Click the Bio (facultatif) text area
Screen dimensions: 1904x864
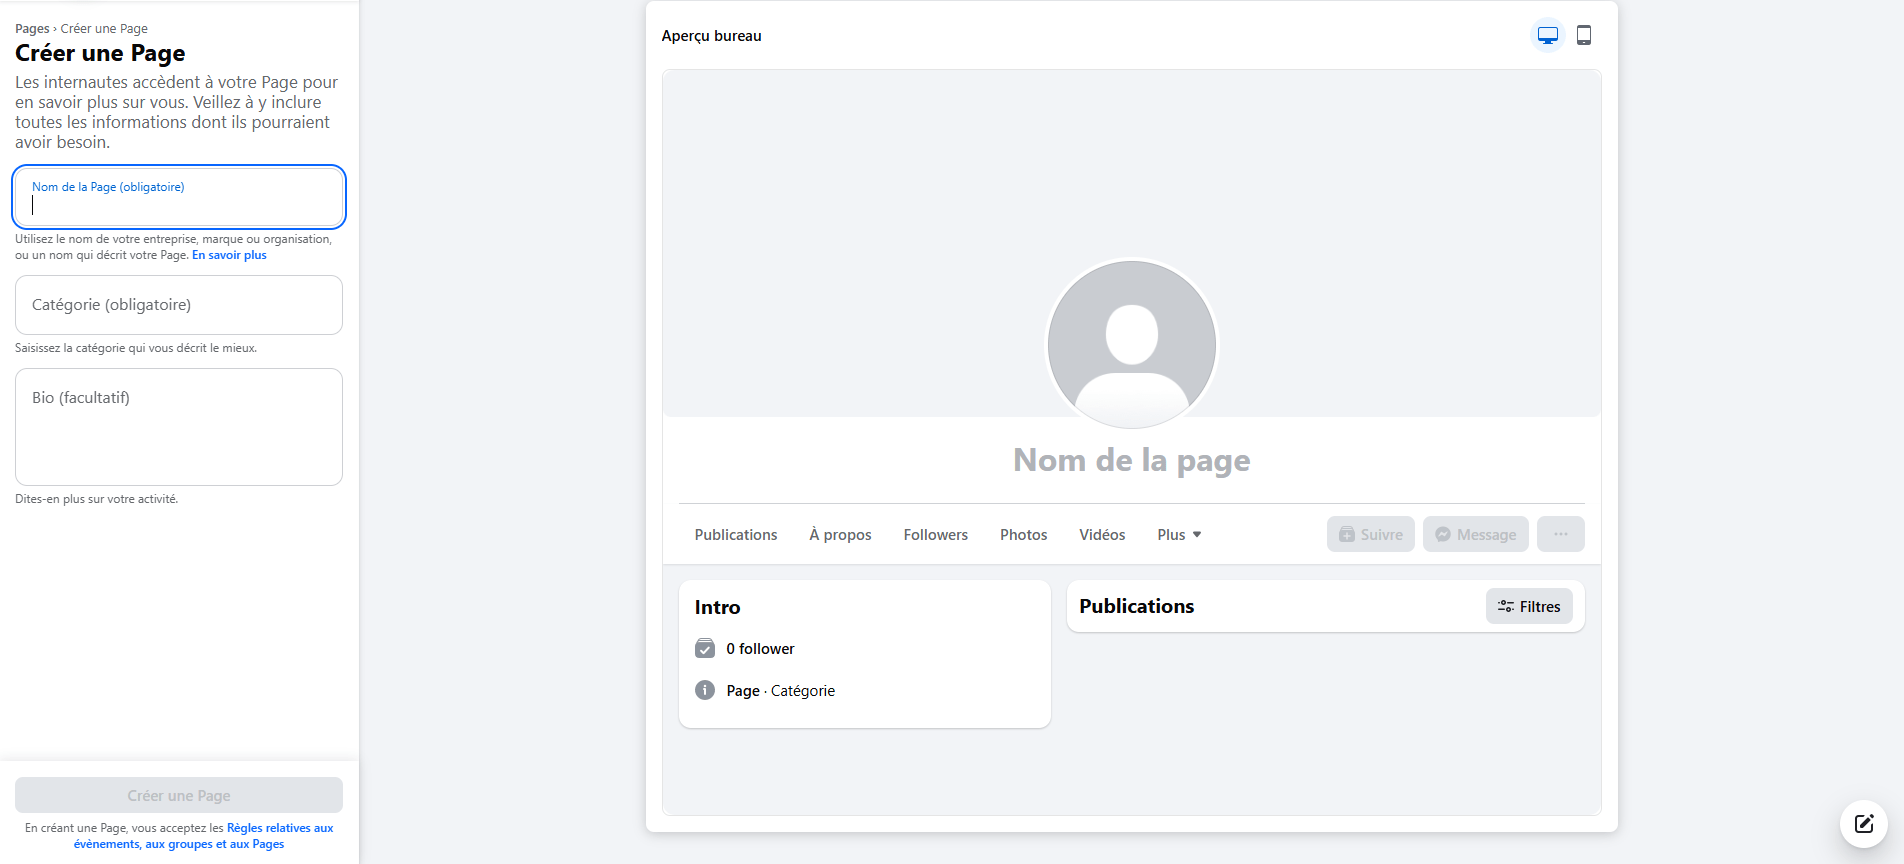[179, 427]
